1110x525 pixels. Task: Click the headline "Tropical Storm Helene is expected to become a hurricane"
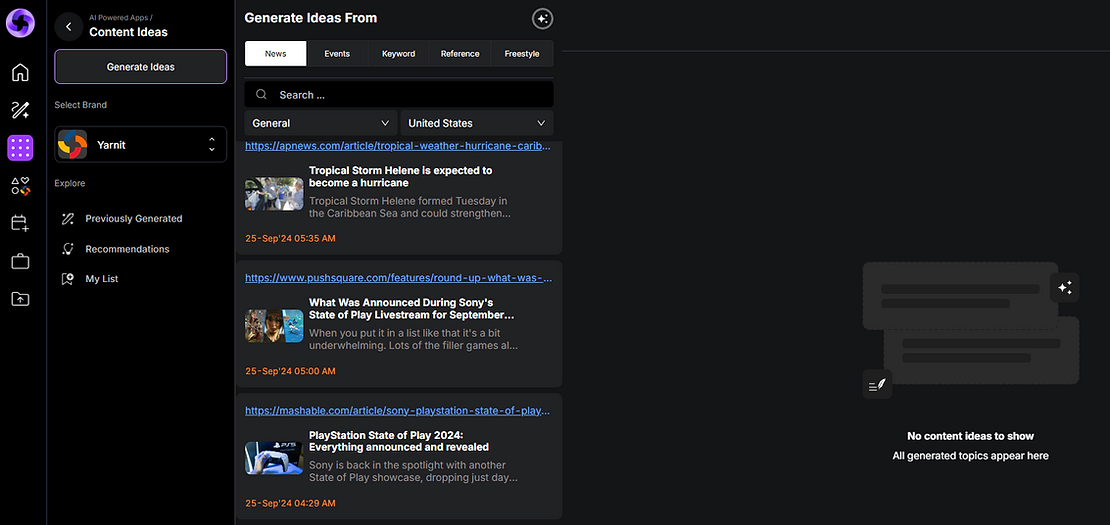click(x=401, y=177)
